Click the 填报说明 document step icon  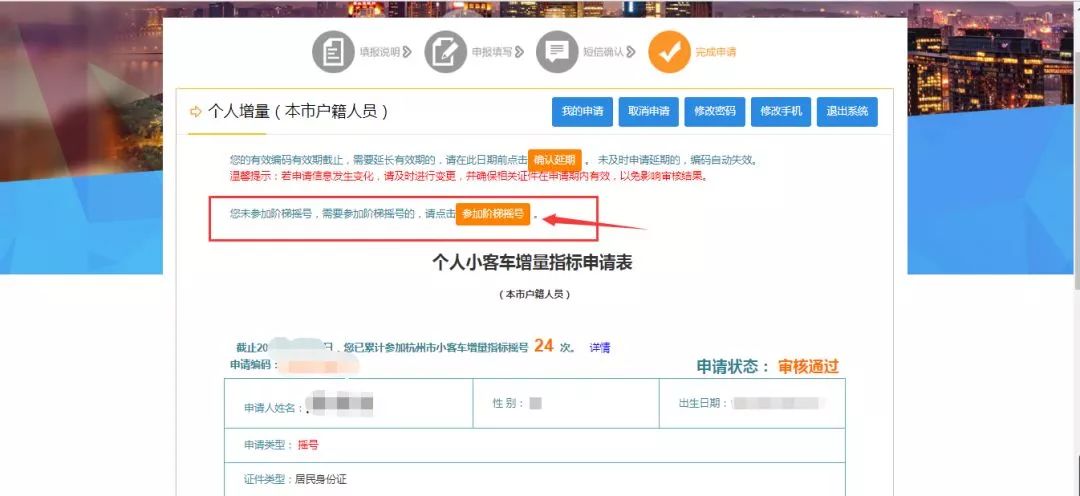pos(333,52)
